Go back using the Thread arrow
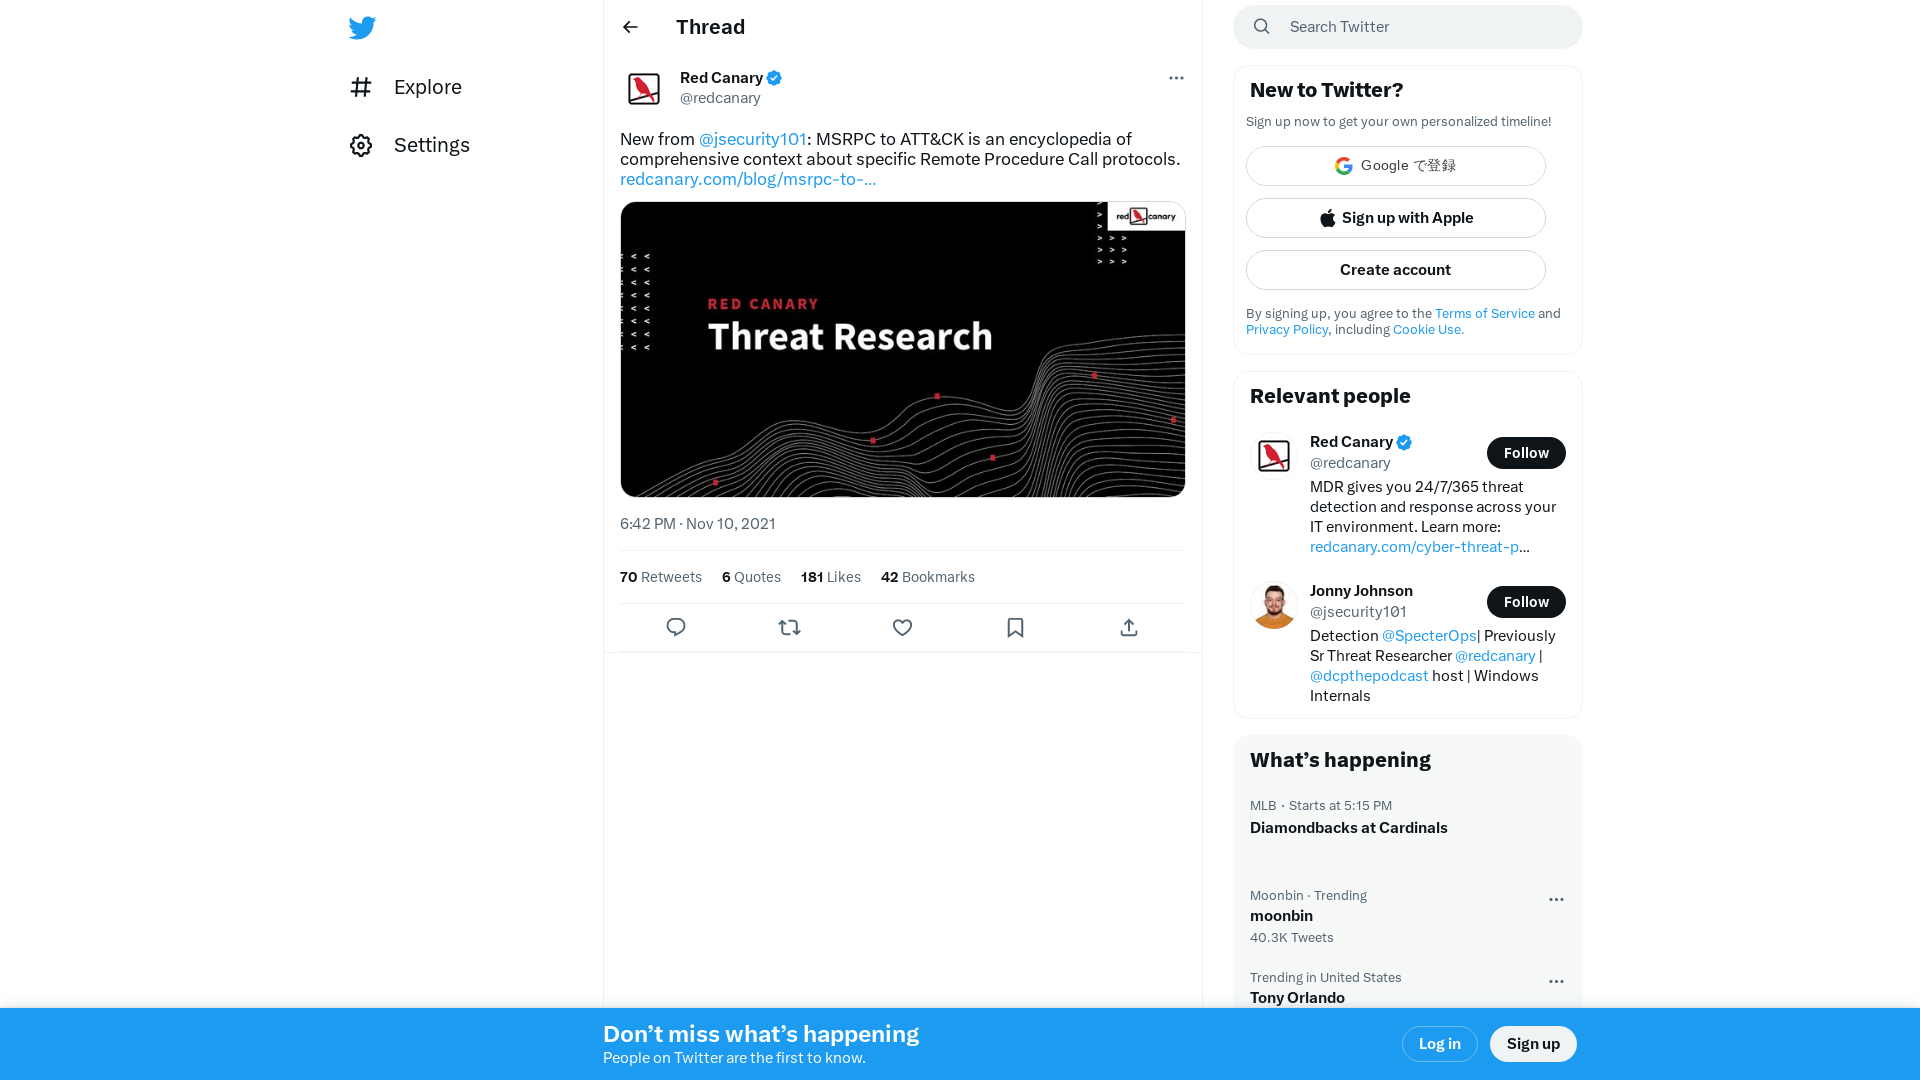 (x=630, y=27)
